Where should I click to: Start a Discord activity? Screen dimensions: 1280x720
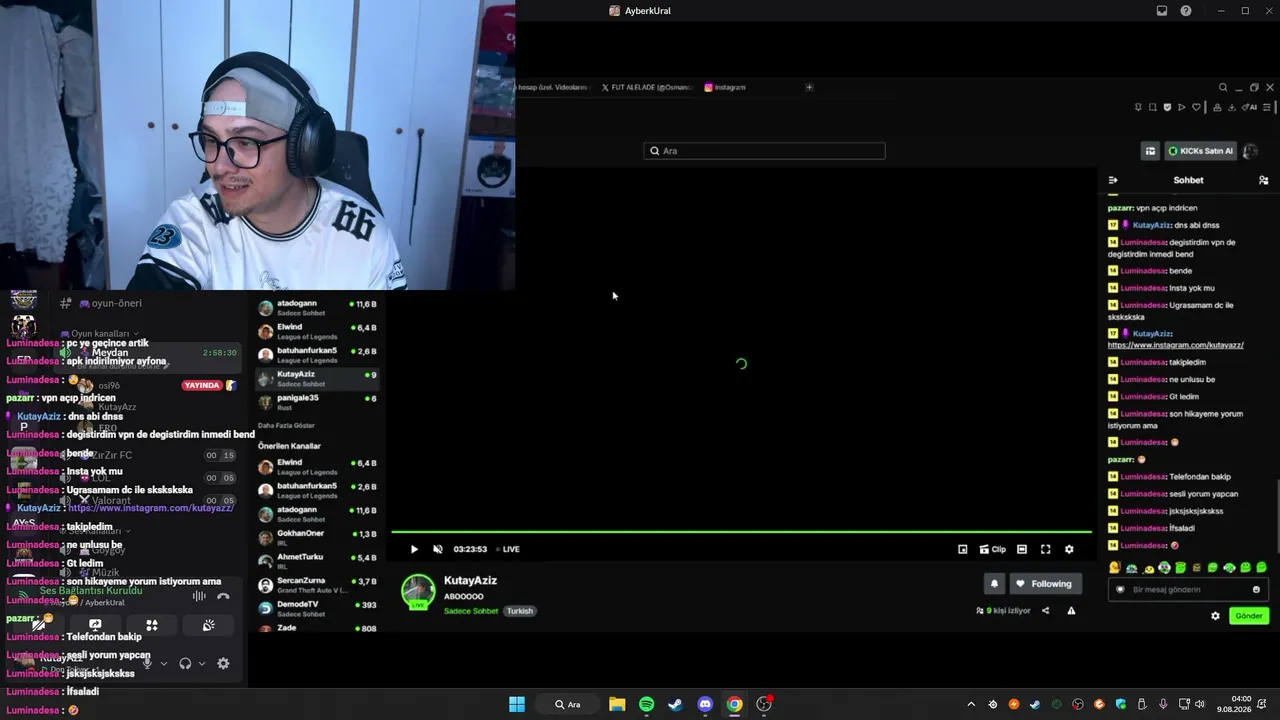(x=152, y=625)
